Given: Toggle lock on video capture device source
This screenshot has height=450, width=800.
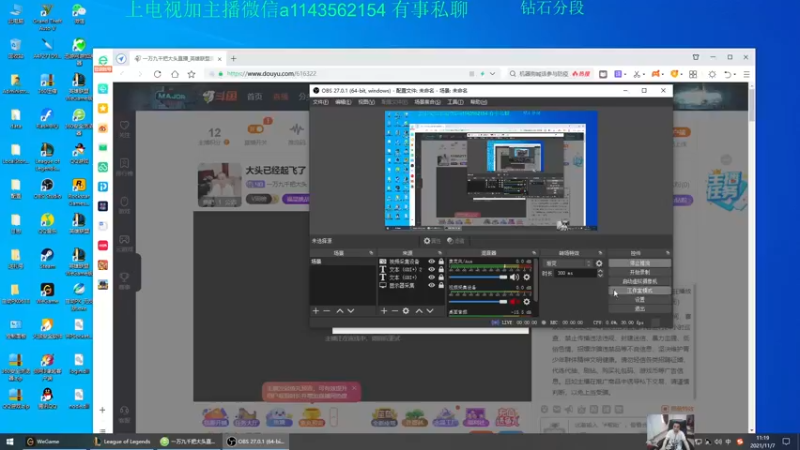Looking at the screenshot, I should 441,261.
